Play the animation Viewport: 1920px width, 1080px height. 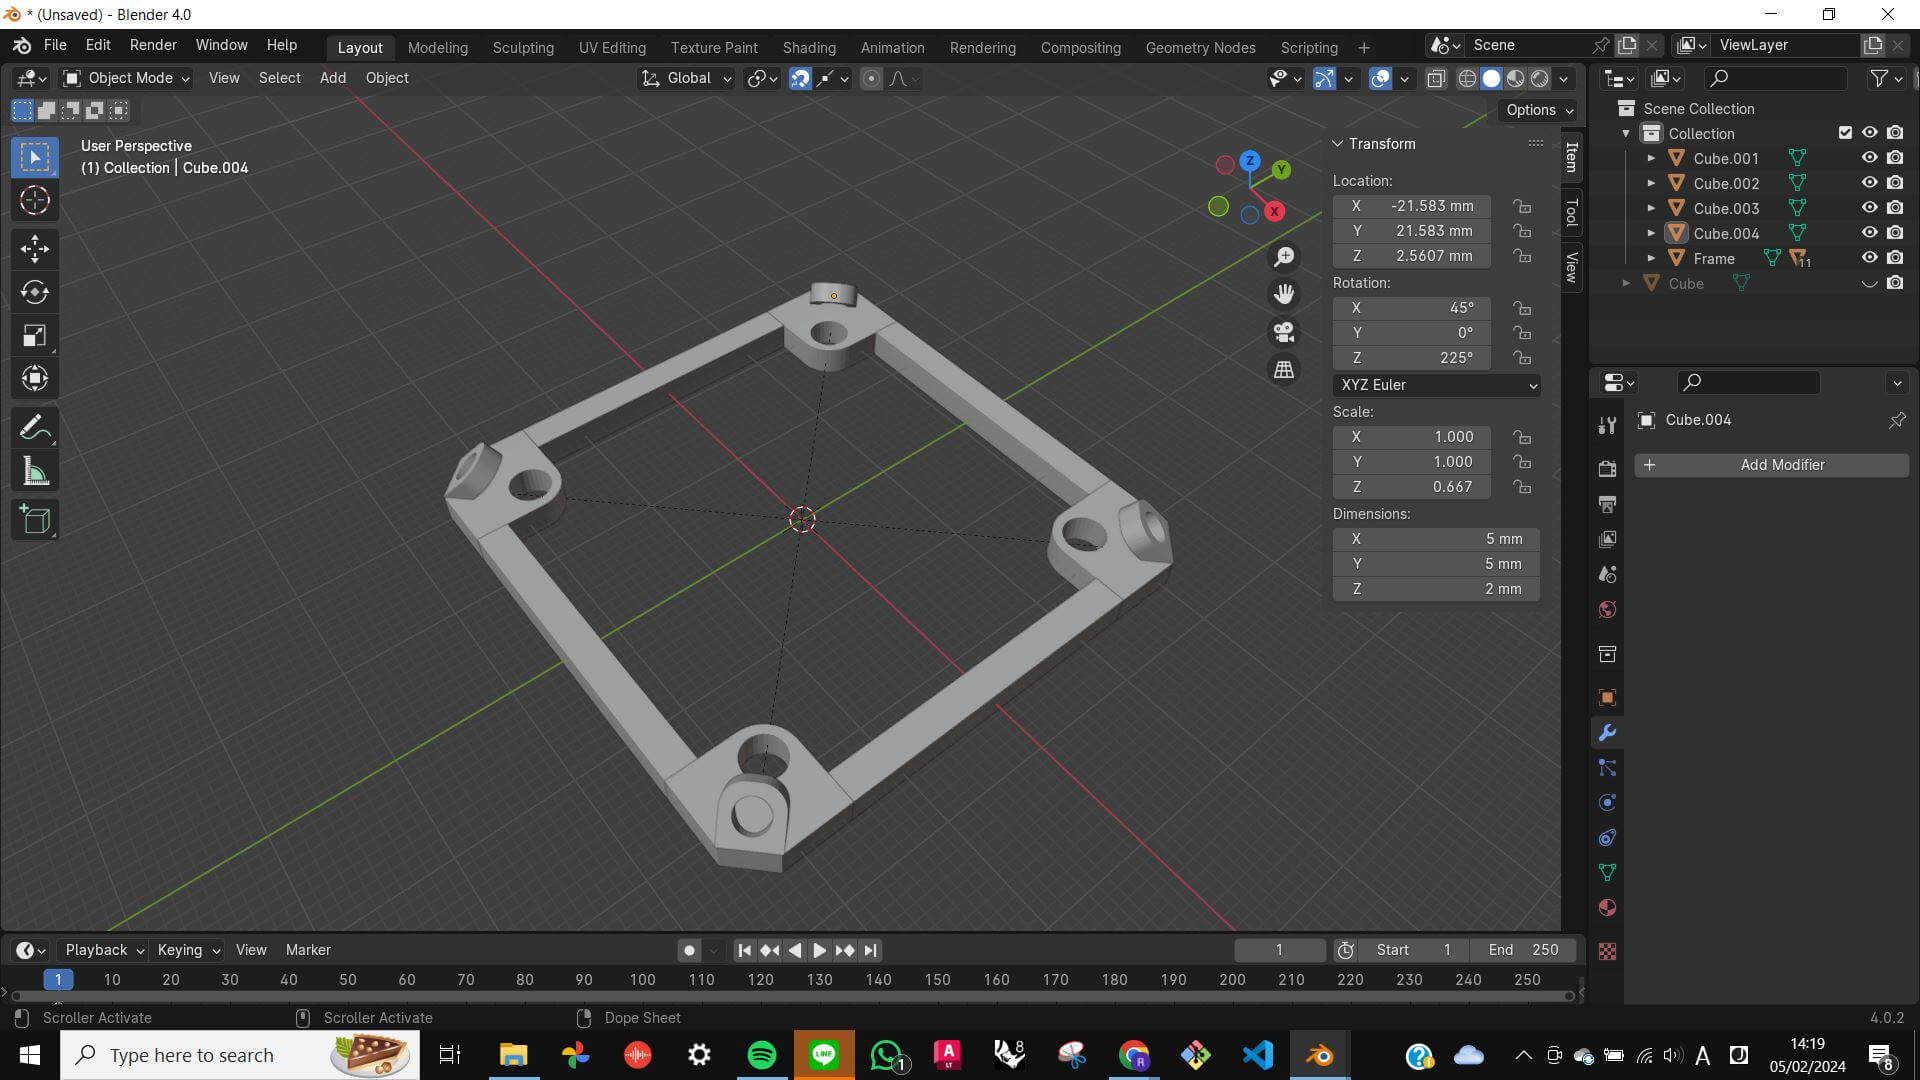[819, 951]
